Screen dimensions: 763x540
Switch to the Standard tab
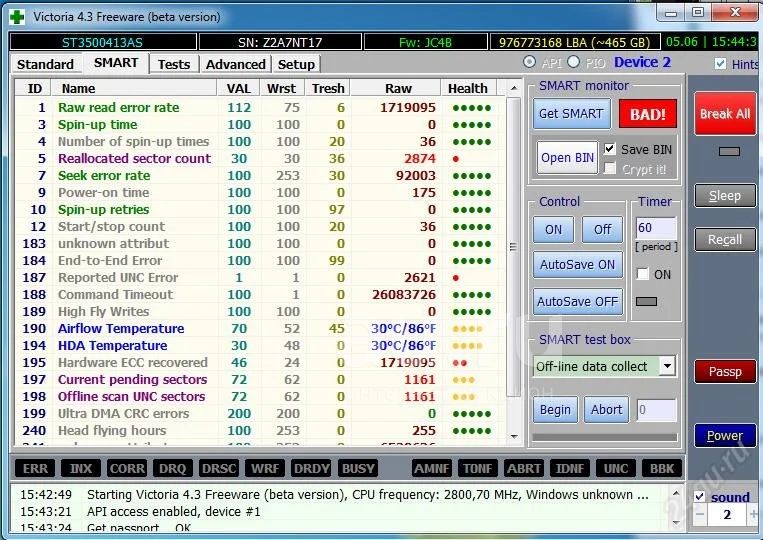[x=45, y=64]
